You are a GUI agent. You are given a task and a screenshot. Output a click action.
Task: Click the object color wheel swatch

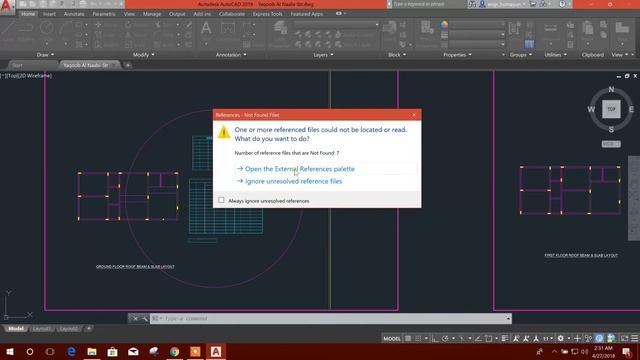click(444, 24)
